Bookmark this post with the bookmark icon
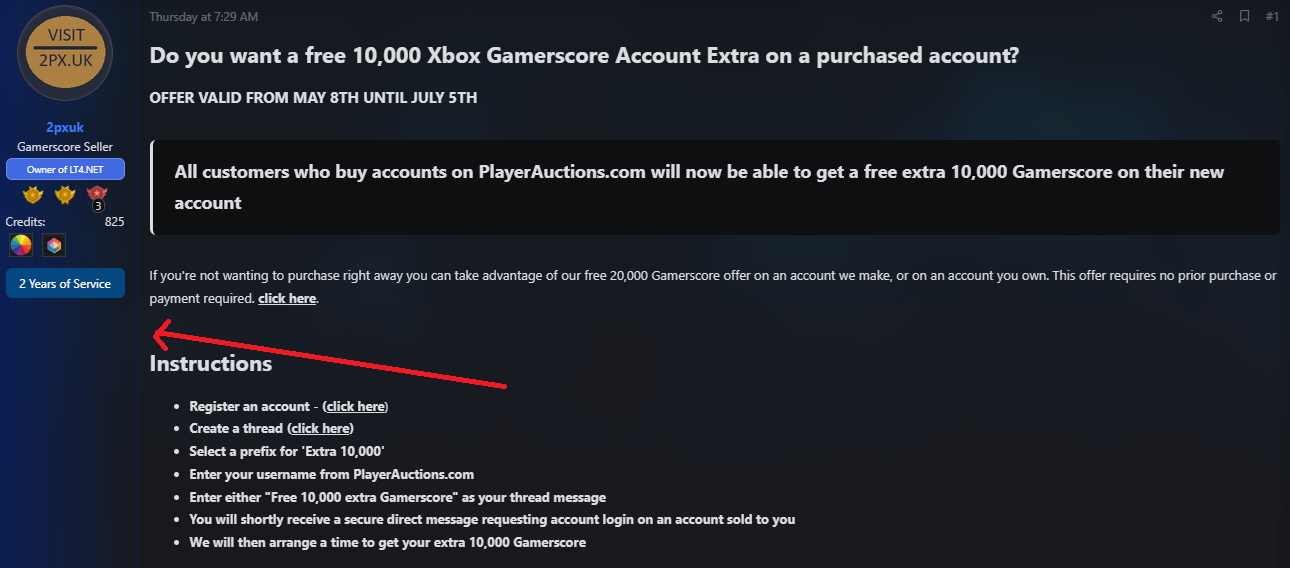Viewport: 1290px width, 568px height. pos(1244,16)
